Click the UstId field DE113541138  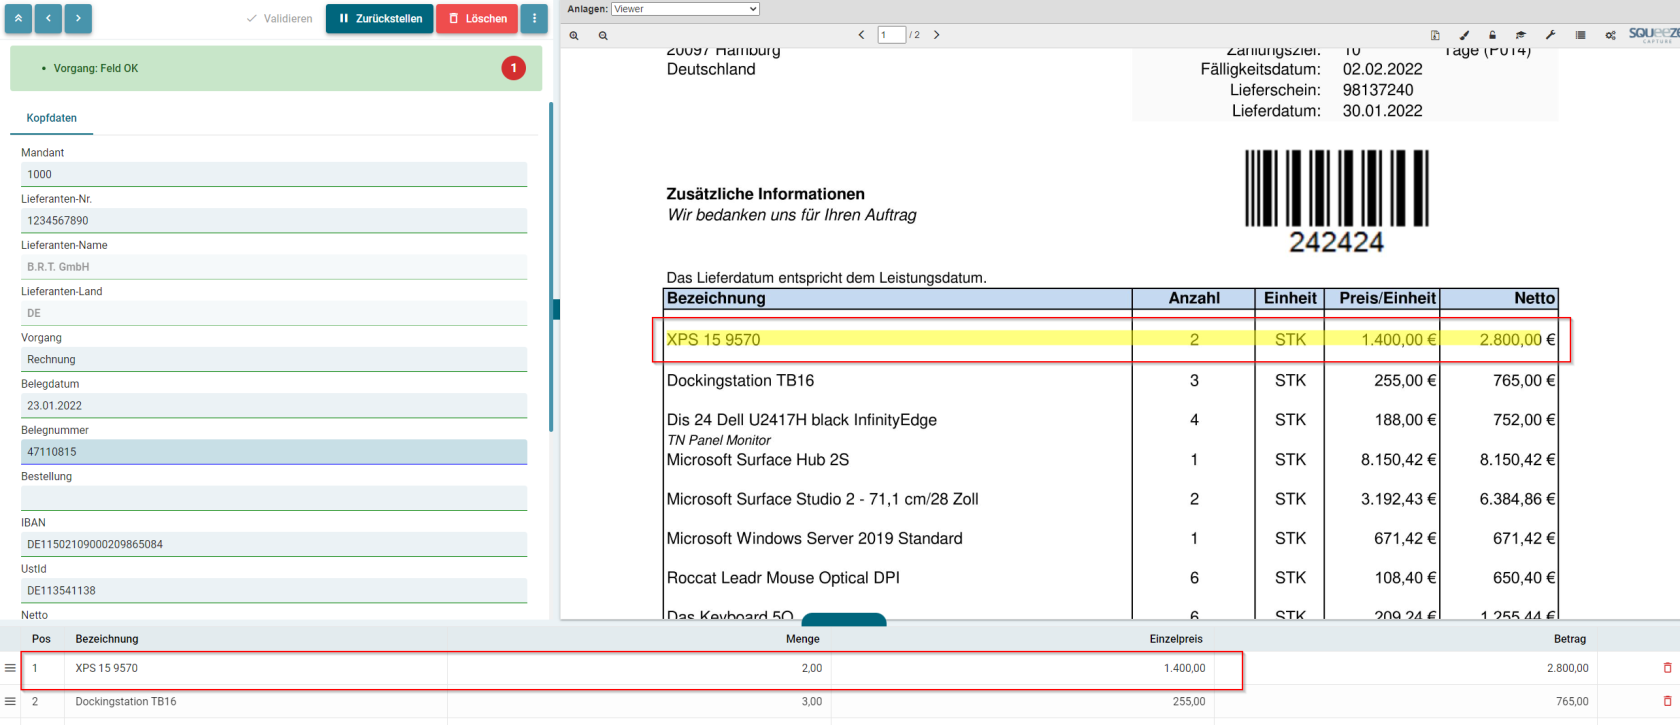[x=274, y=590]
